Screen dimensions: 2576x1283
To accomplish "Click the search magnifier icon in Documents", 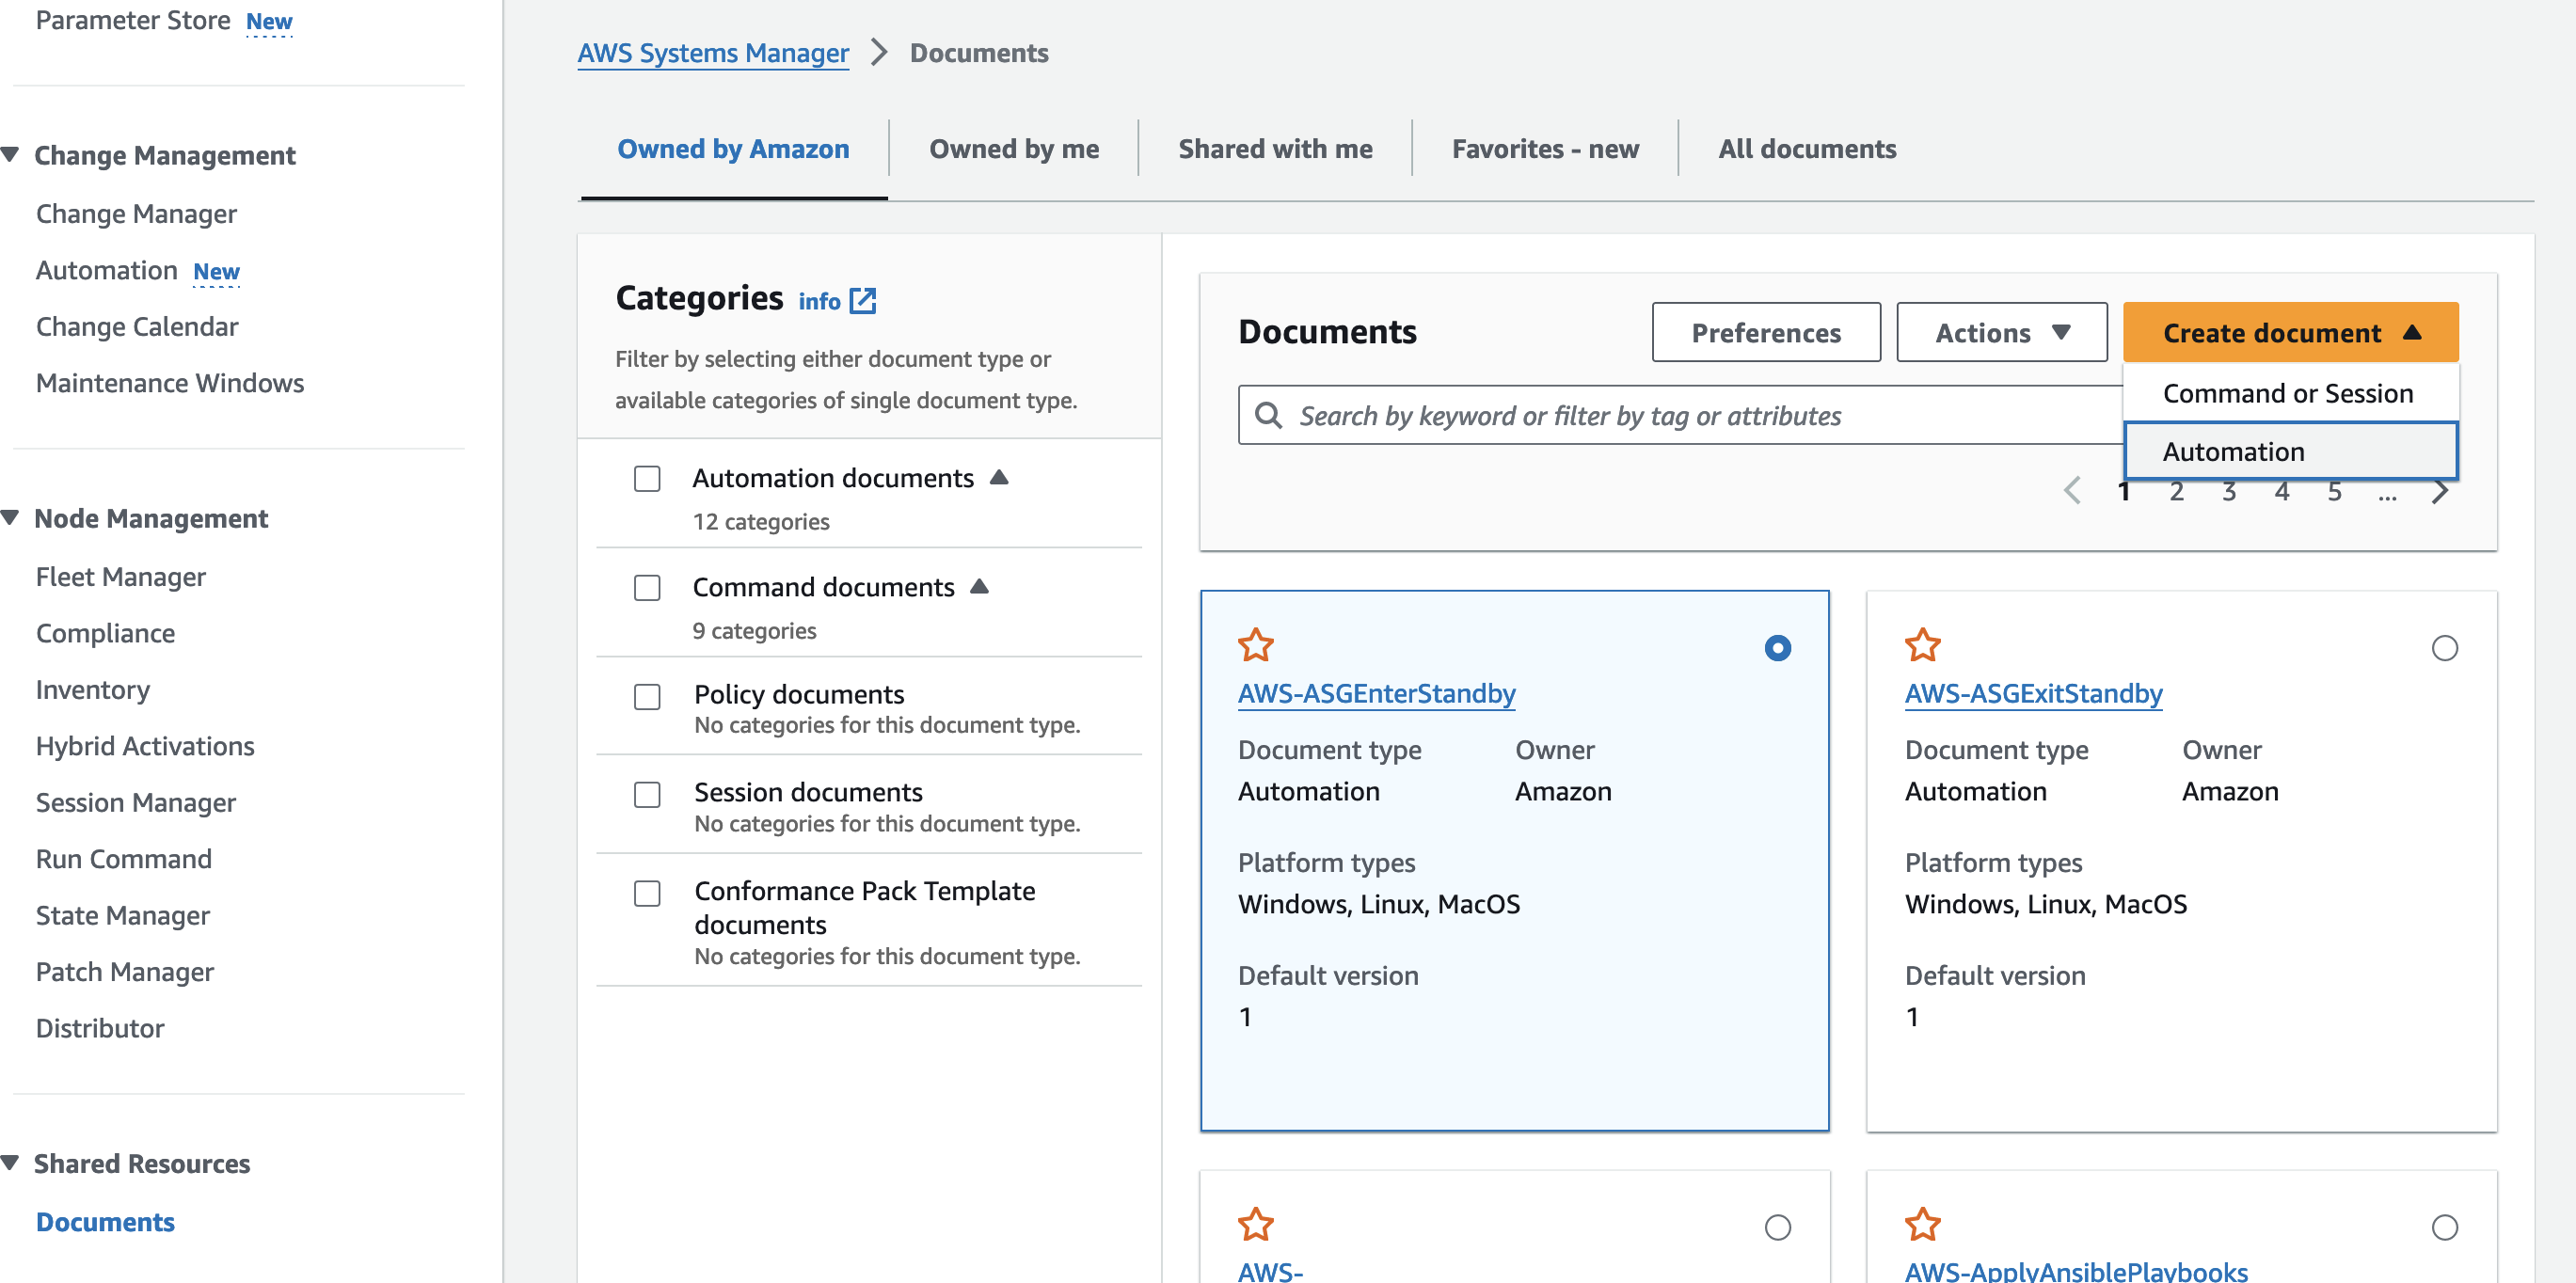I will coord(1268,415).
